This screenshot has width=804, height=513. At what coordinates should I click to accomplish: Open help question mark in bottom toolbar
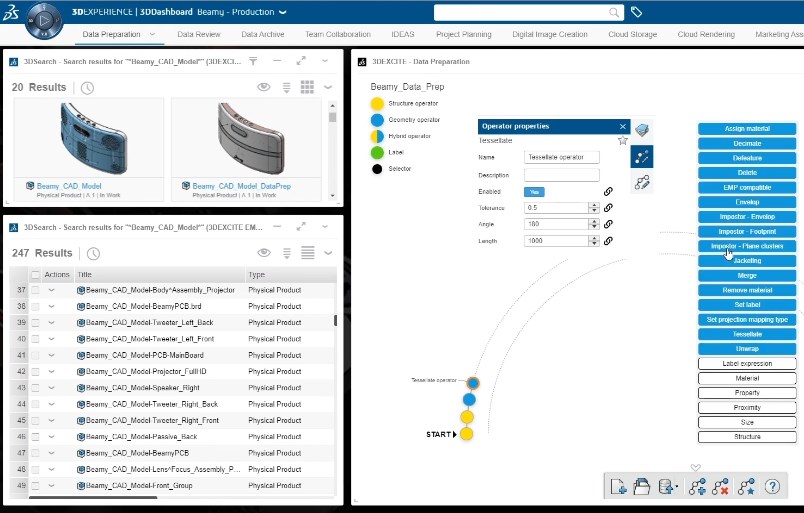tap(772, 486)
